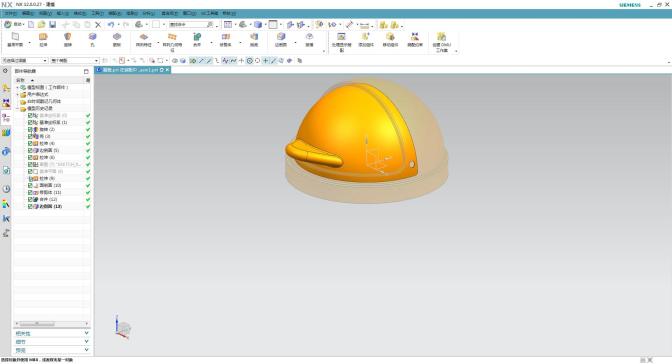Screen dimensions: 672x364
Task: Uncheck the feature (3) checkbox in the navigator
Action: coord(30,136)
